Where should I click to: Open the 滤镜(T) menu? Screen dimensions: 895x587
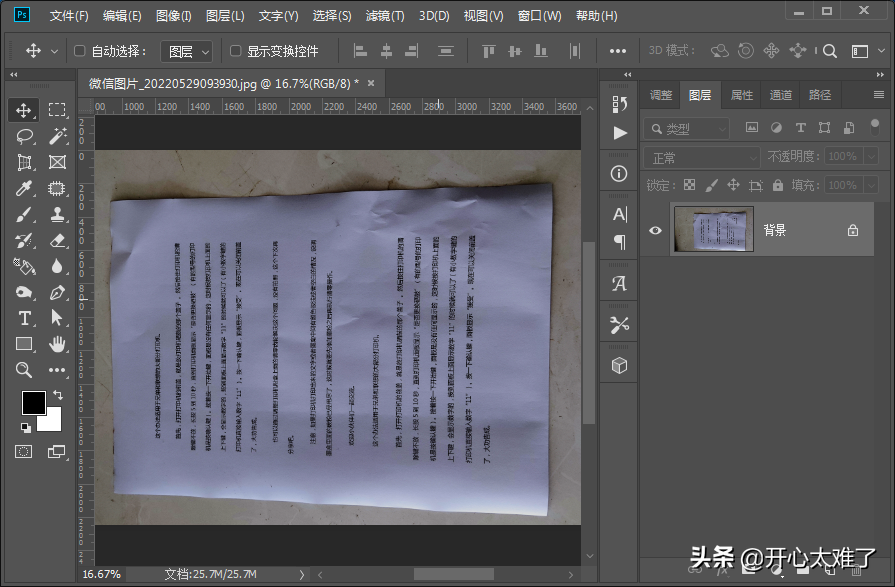pyautogui.click(x=385, y=16)
